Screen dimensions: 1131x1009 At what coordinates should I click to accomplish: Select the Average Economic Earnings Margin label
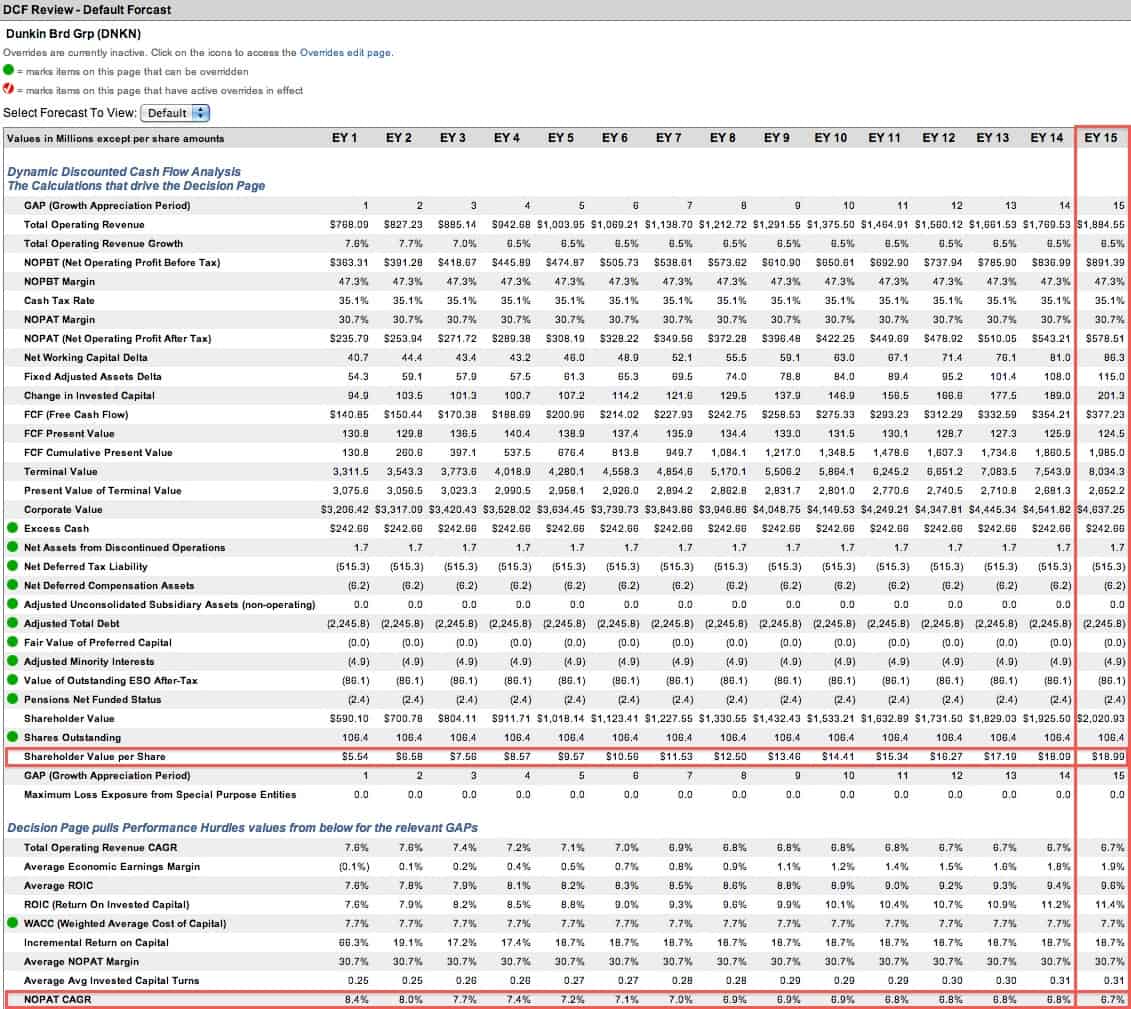point(112,866)
